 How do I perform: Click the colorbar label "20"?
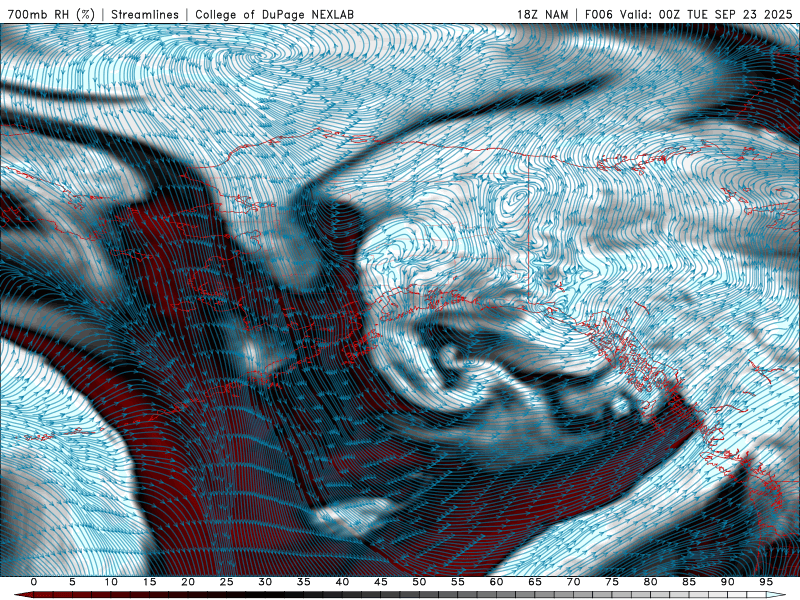(188, 582)
